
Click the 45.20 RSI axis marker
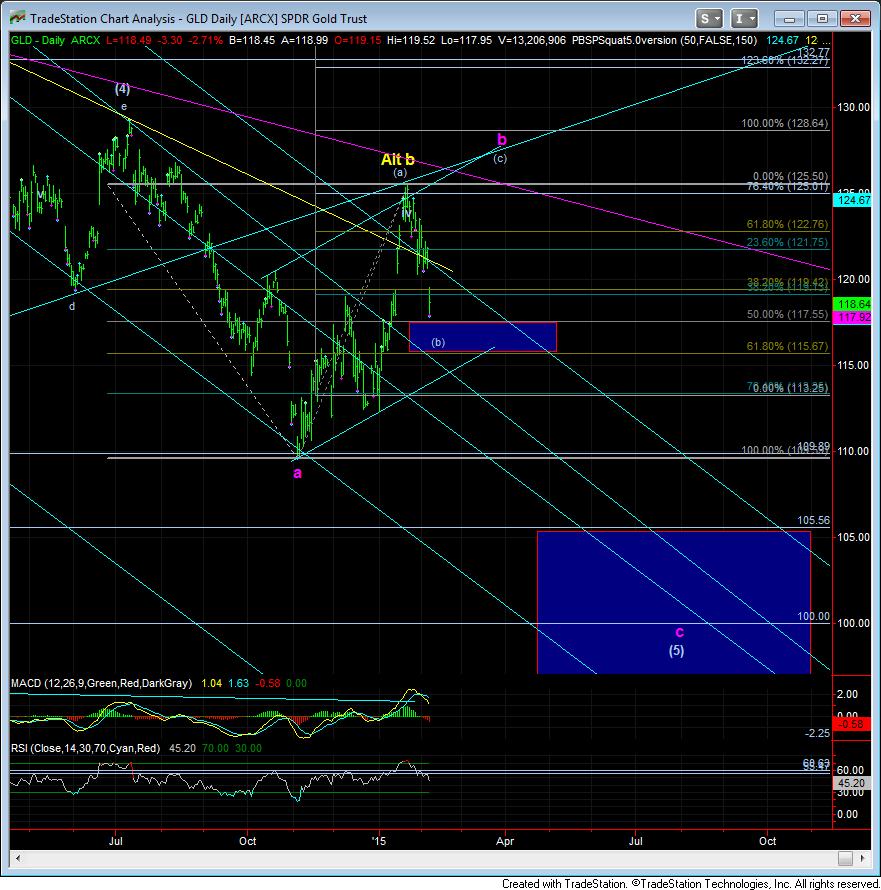coord(853,783)
